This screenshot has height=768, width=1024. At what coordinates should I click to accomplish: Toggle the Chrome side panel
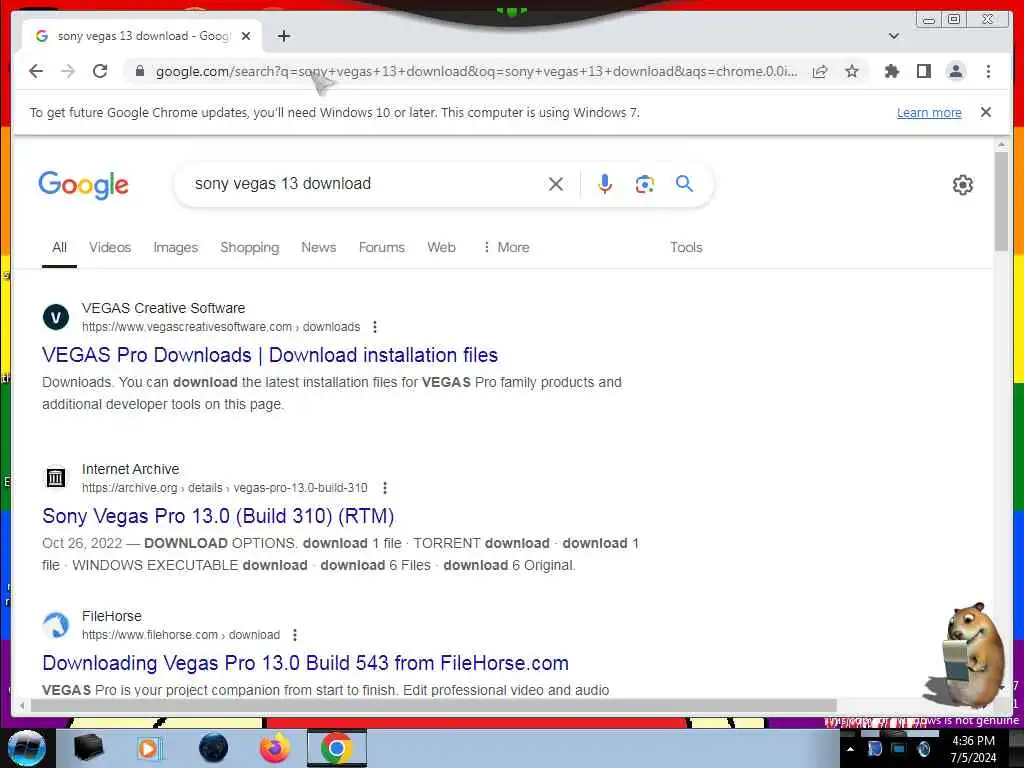point(923,71)
